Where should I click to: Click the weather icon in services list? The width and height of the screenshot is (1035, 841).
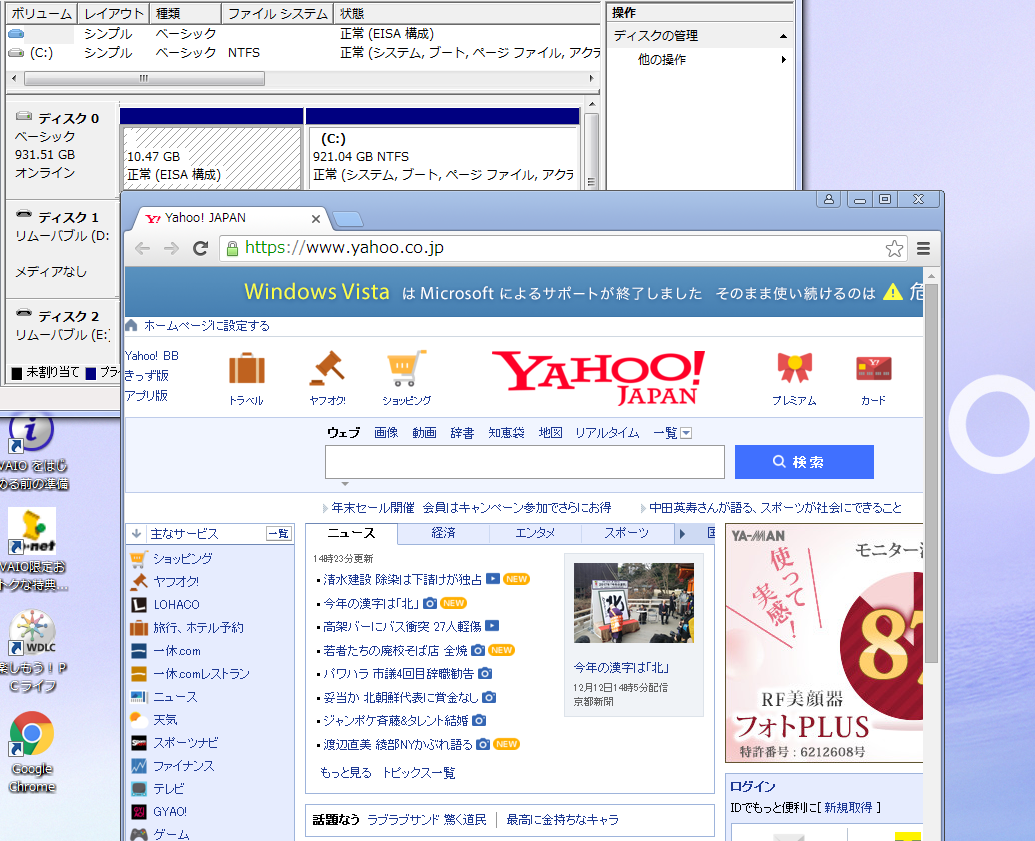tap(139, 720)
